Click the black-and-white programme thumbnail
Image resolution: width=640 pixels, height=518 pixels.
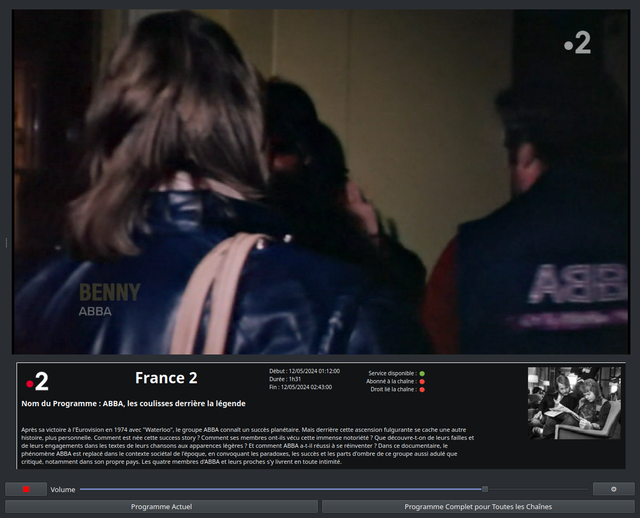pos(574,403)
